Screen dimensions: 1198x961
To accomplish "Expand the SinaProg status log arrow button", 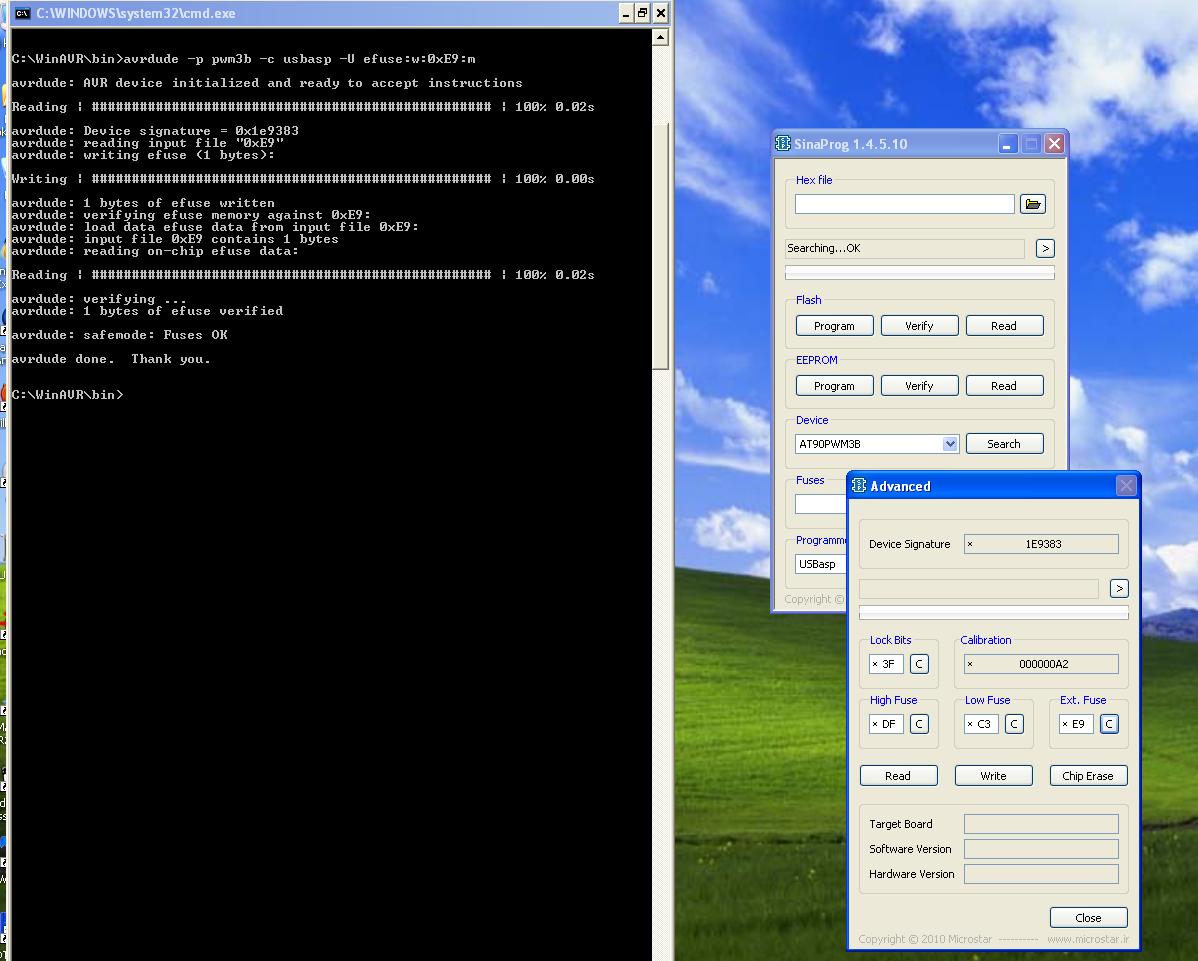I will 1045,248.
